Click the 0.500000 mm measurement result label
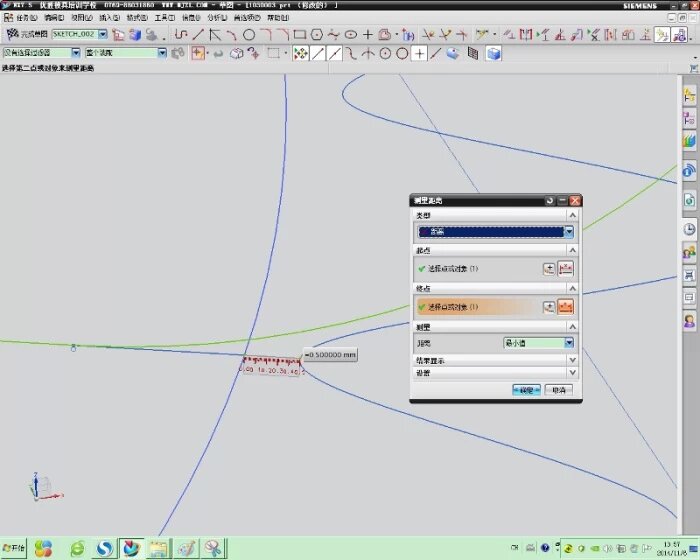The width and height of the screenshot is (700, 560). click(x=330, y=355)
